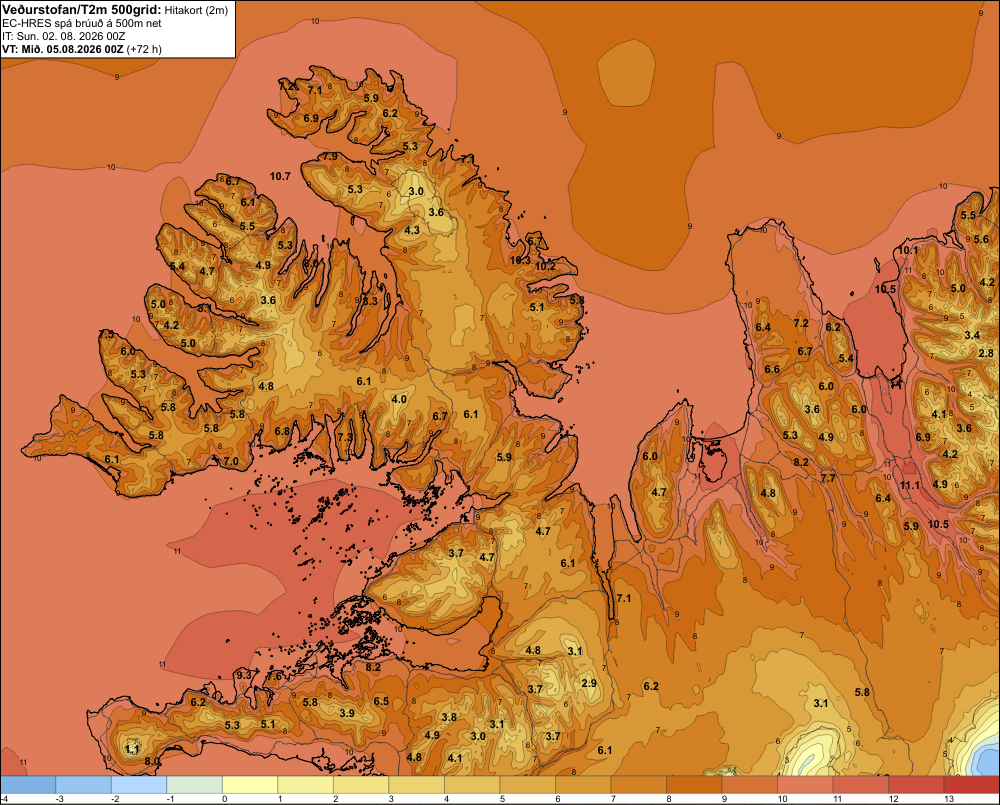Click the temperature value 8.0
1000x805 pixels.
pos(152,761)
